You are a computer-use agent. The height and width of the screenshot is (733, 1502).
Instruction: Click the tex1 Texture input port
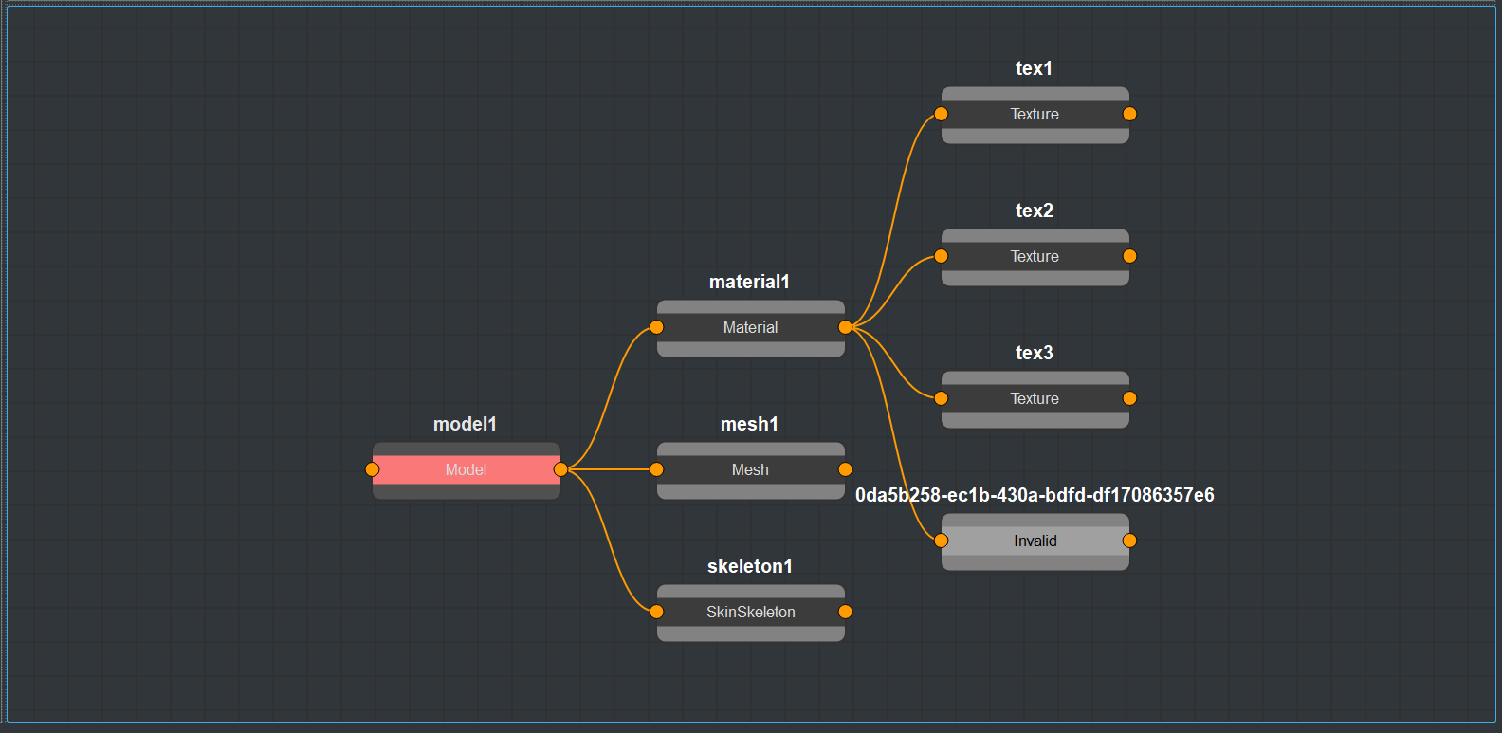(x=941, y=114)
